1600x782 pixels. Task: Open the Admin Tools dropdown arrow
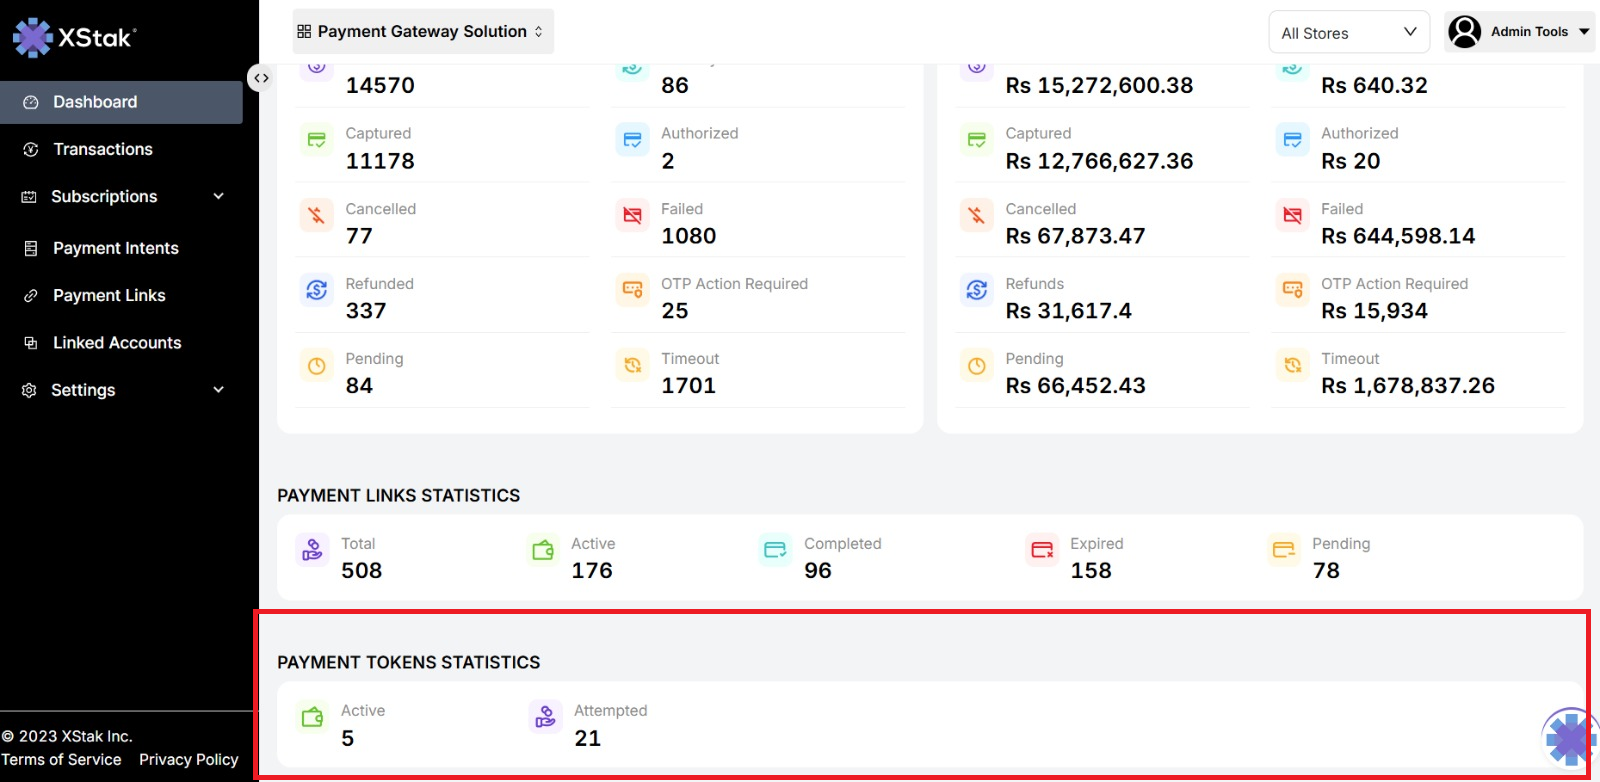pyautogui.click(x=1584, y=32)
